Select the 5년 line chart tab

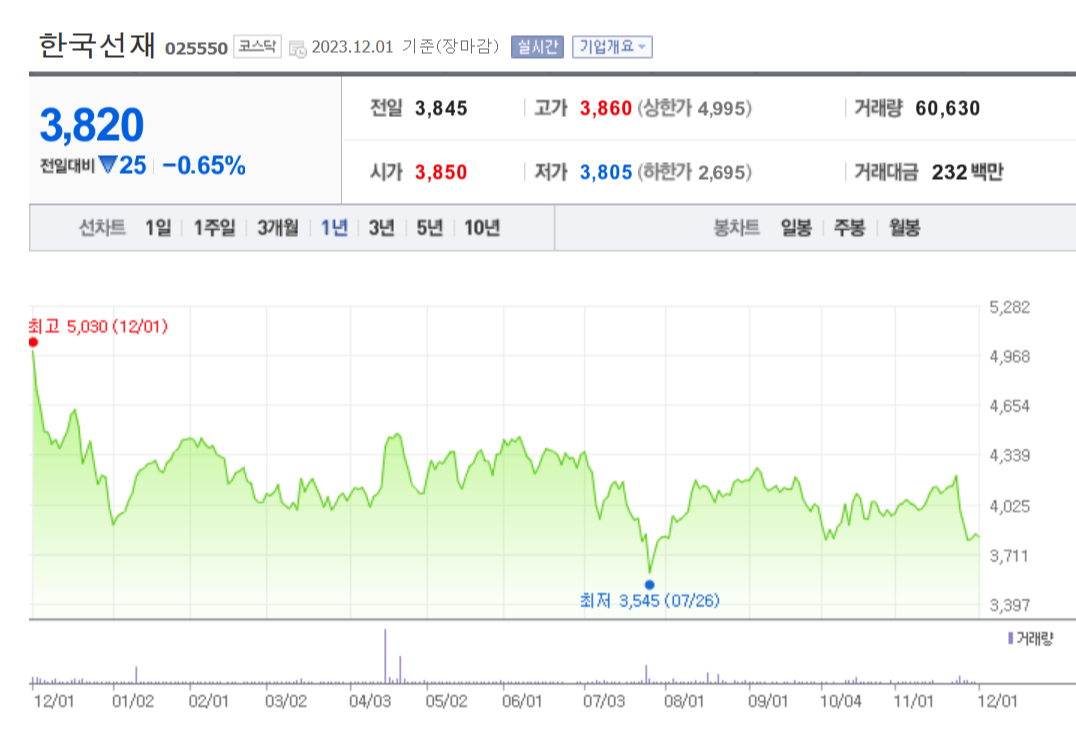(x=430, y=227)
